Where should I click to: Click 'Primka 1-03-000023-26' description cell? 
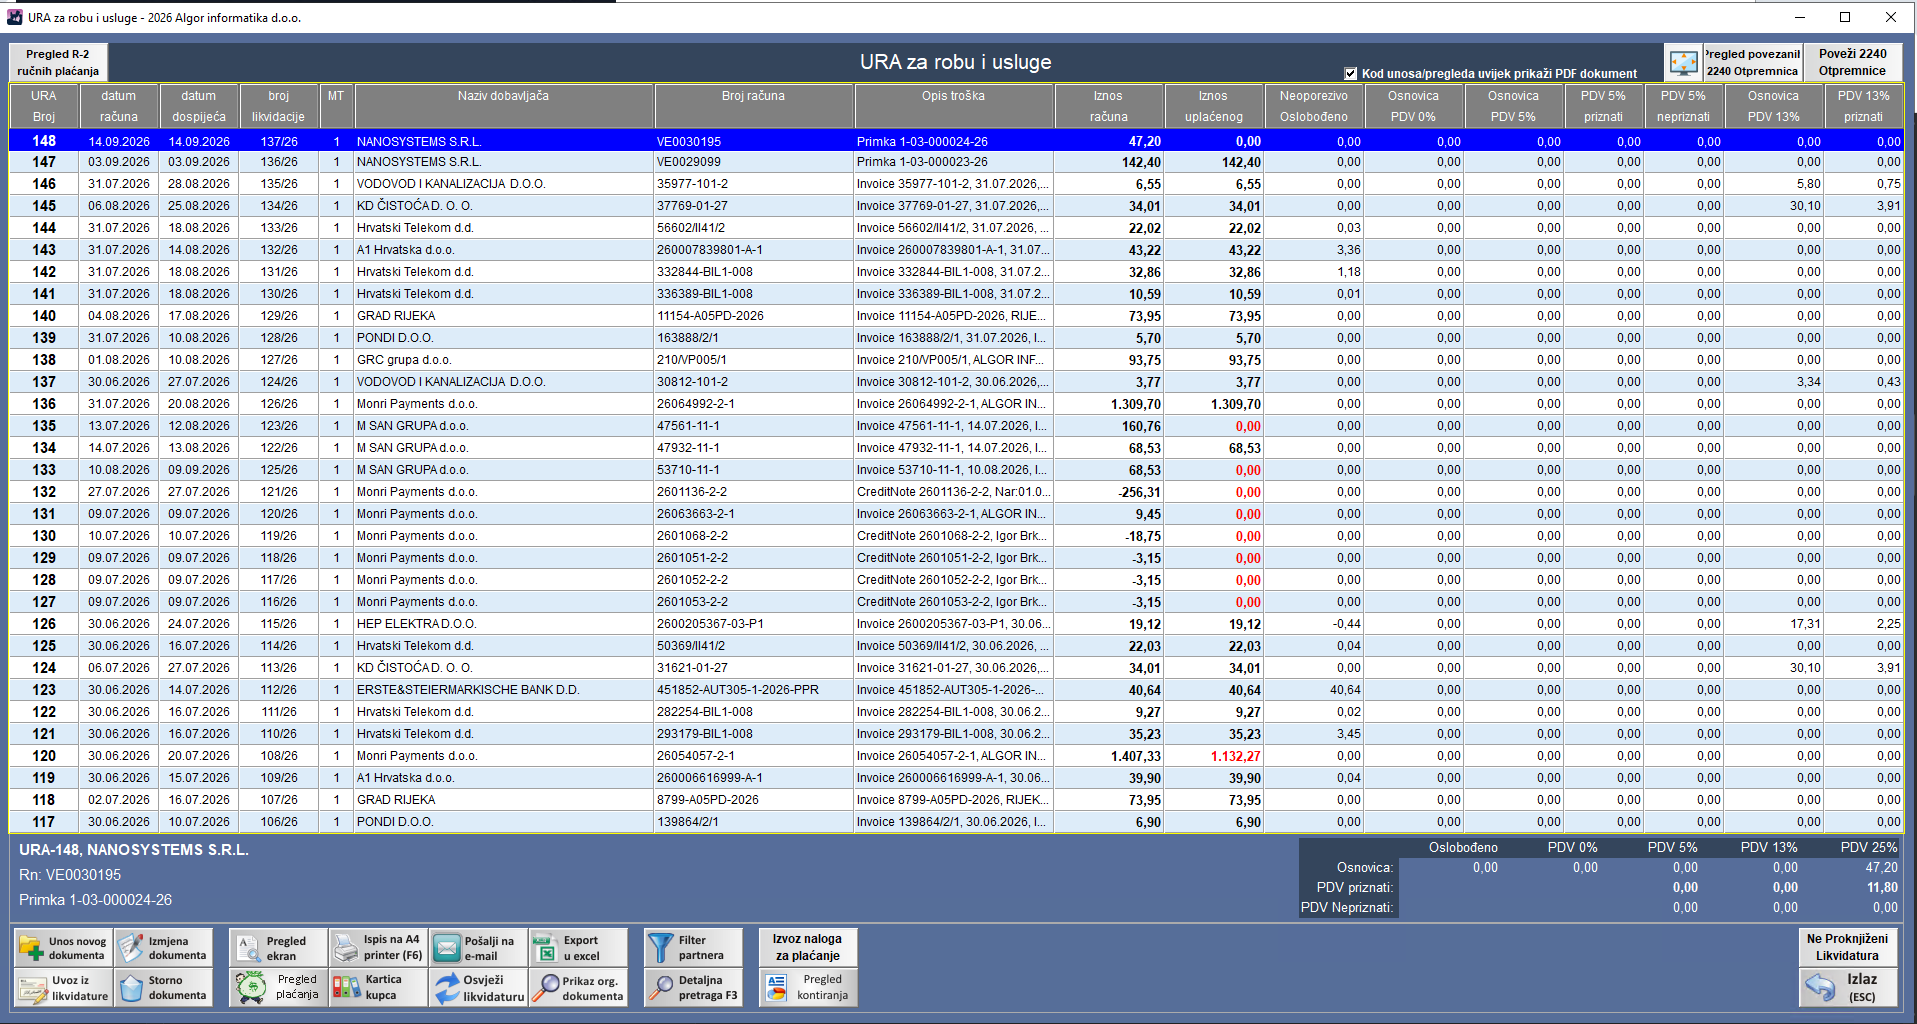point(954,162)
